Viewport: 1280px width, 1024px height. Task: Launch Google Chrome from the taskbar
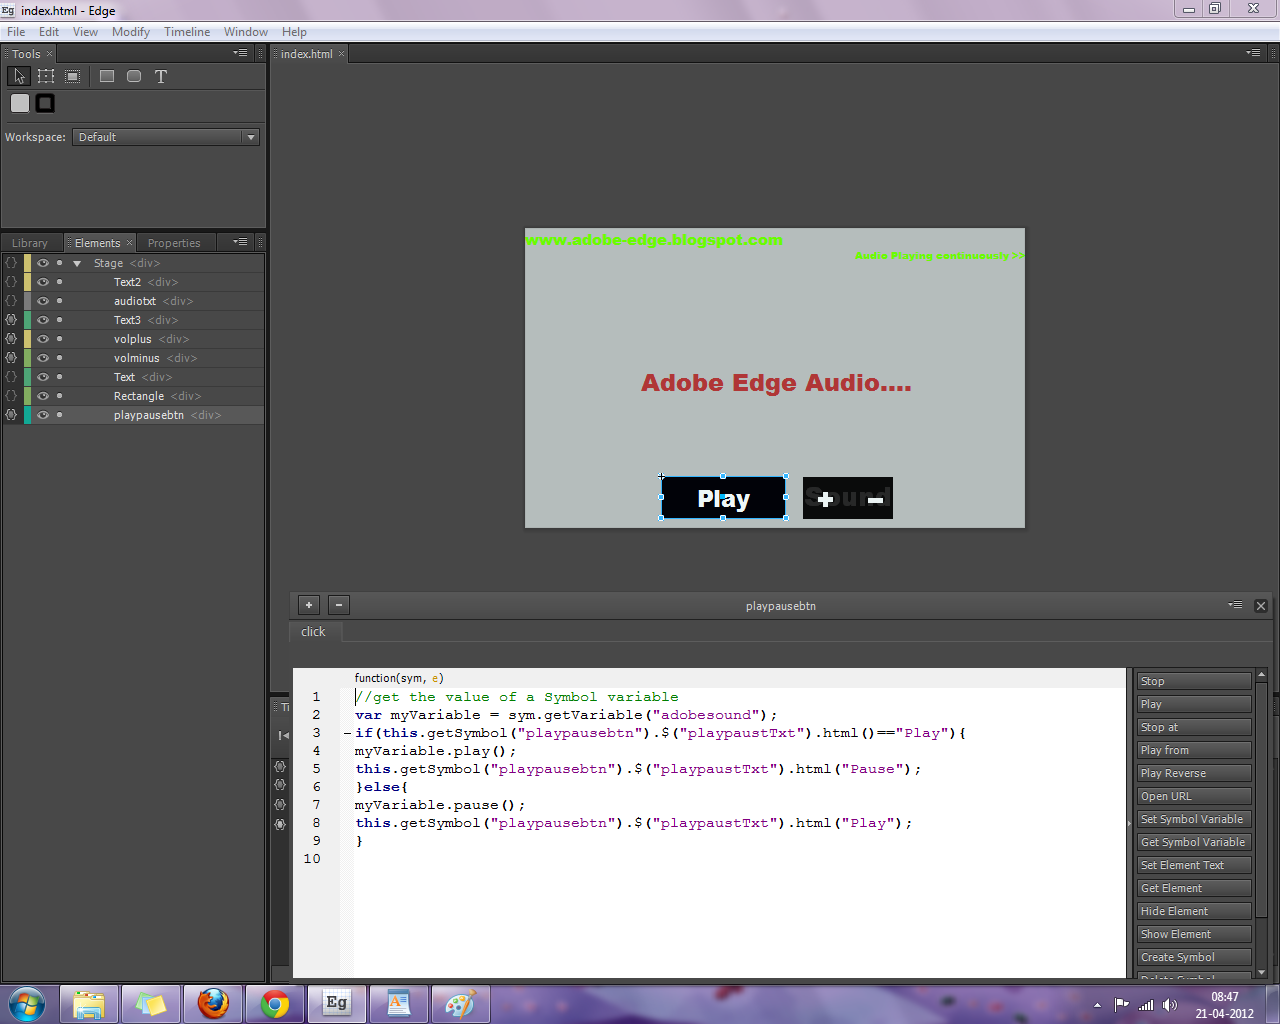[274, 1005]
